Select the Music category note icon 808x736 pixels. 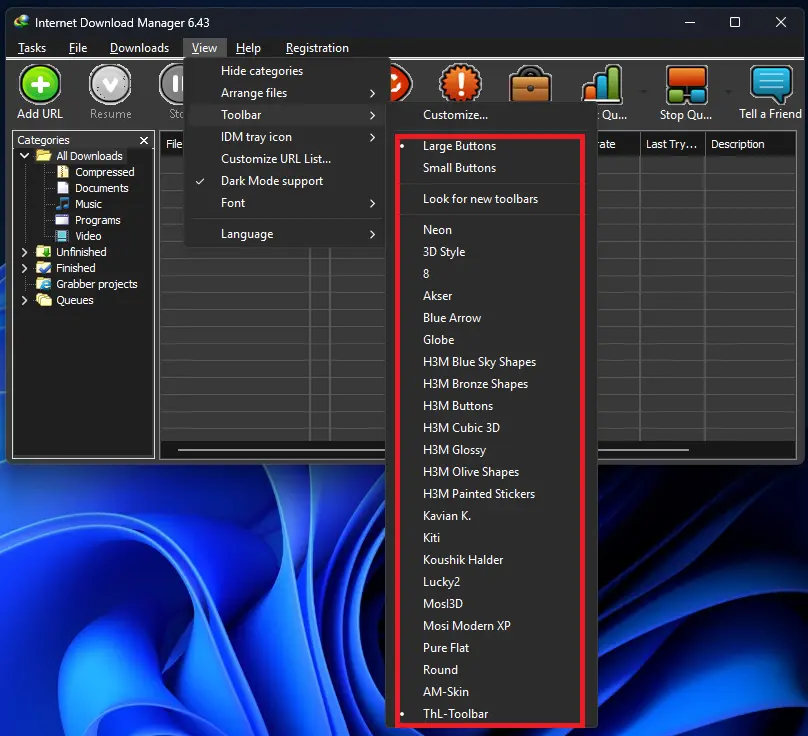(63, 204)
